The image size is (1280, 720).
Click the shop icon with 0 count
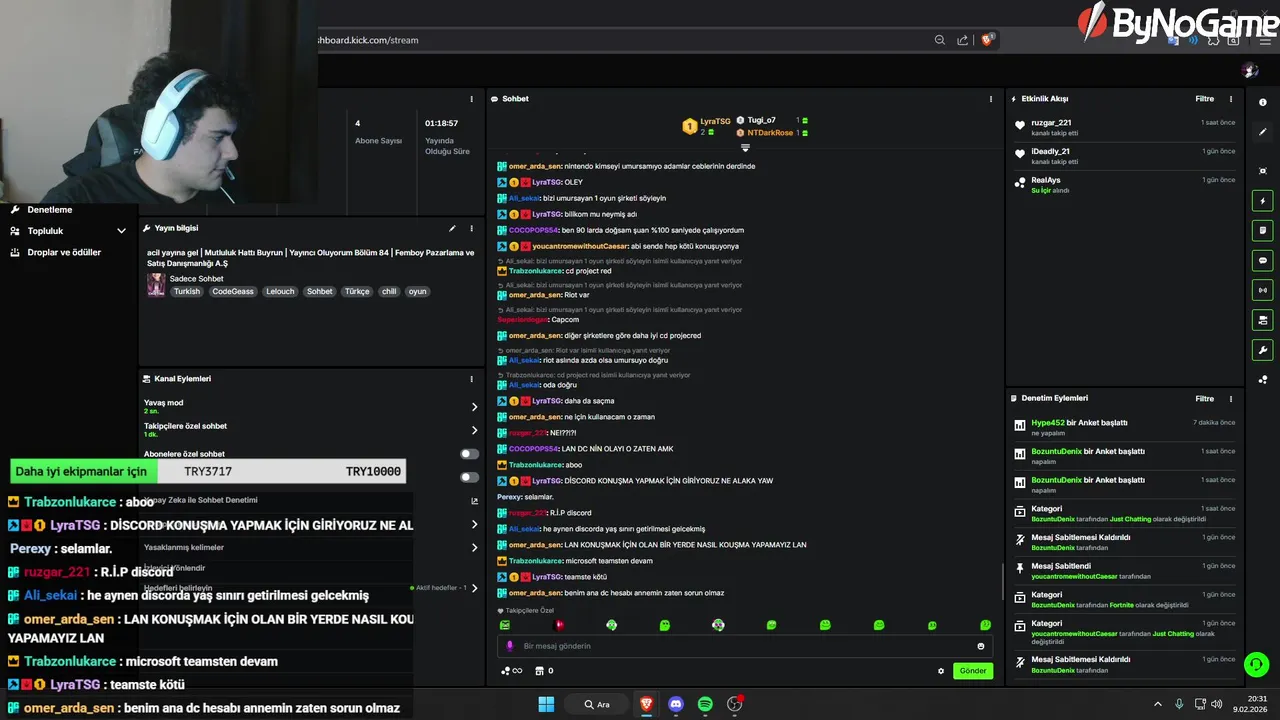pos(545,671)
